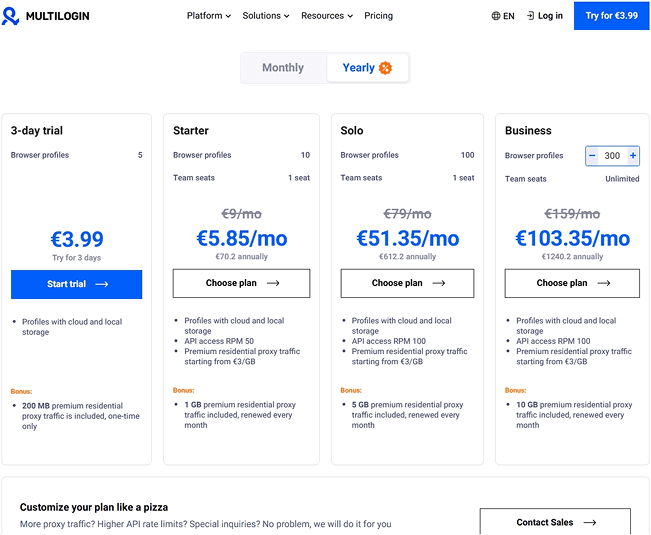Click the orange discount badge on Yearly
Image resolution: width=651 pixels, height=535 pixels.
pyautogui.click(x=385, y=68)
